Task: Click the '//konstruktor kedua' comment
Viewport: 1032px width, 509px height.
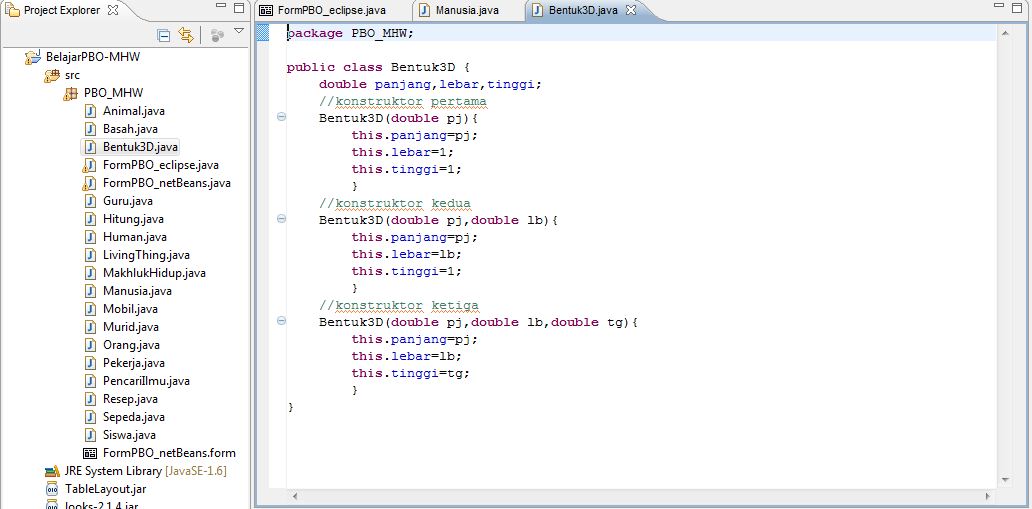Action: click(x=395, y=203)
